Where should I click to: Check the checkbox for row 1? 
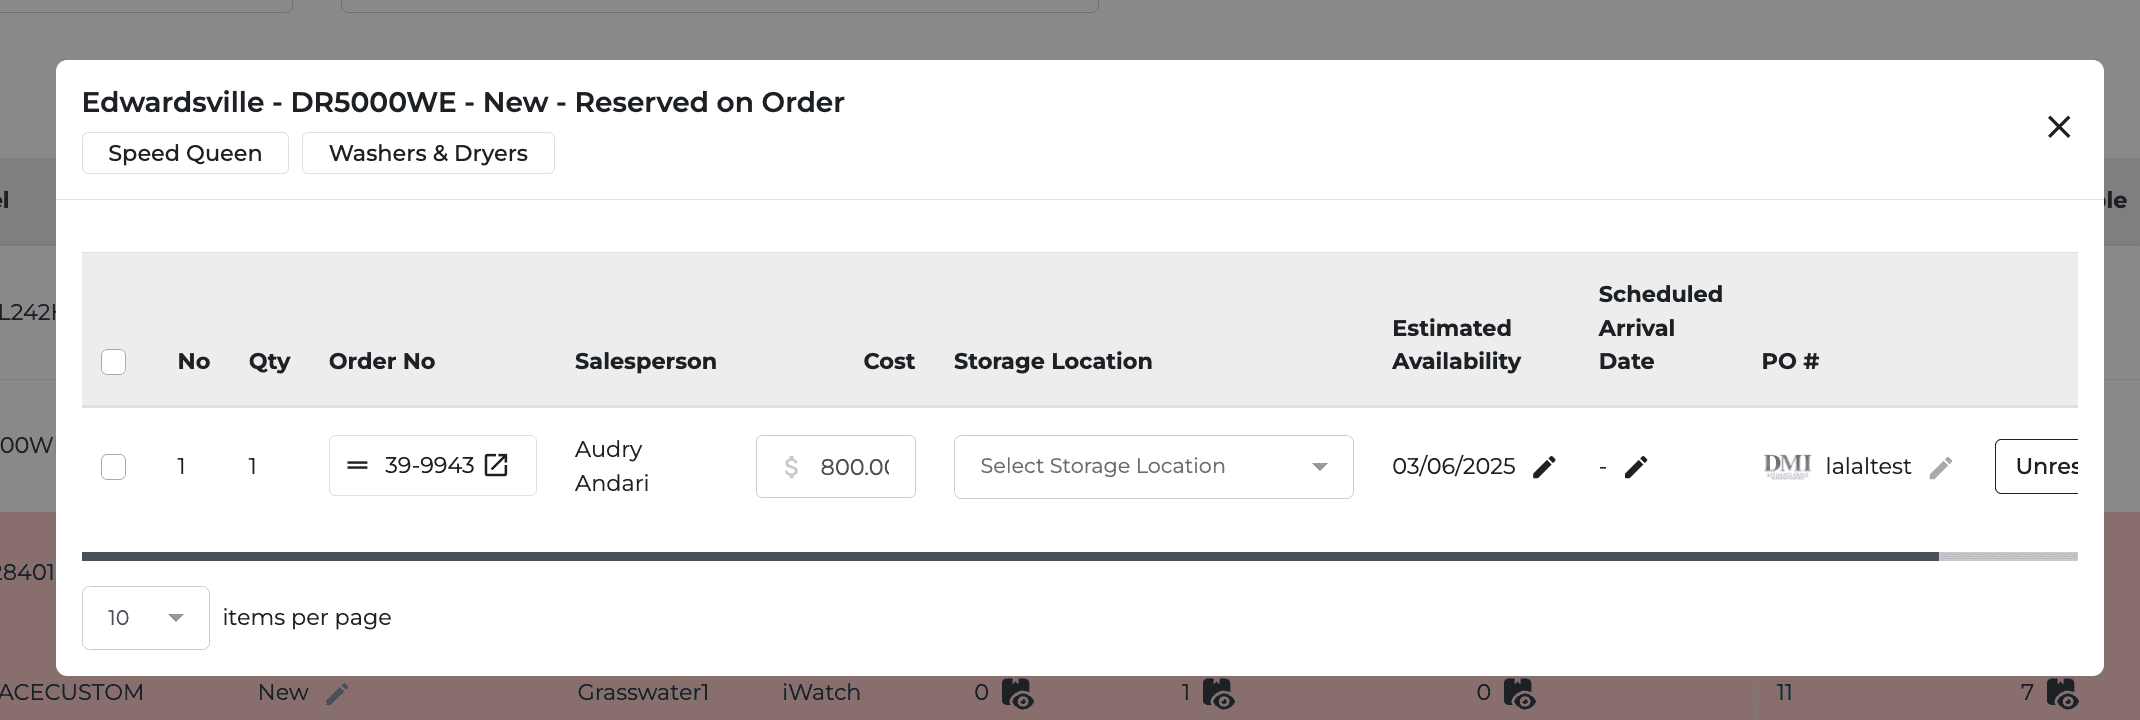114,467
